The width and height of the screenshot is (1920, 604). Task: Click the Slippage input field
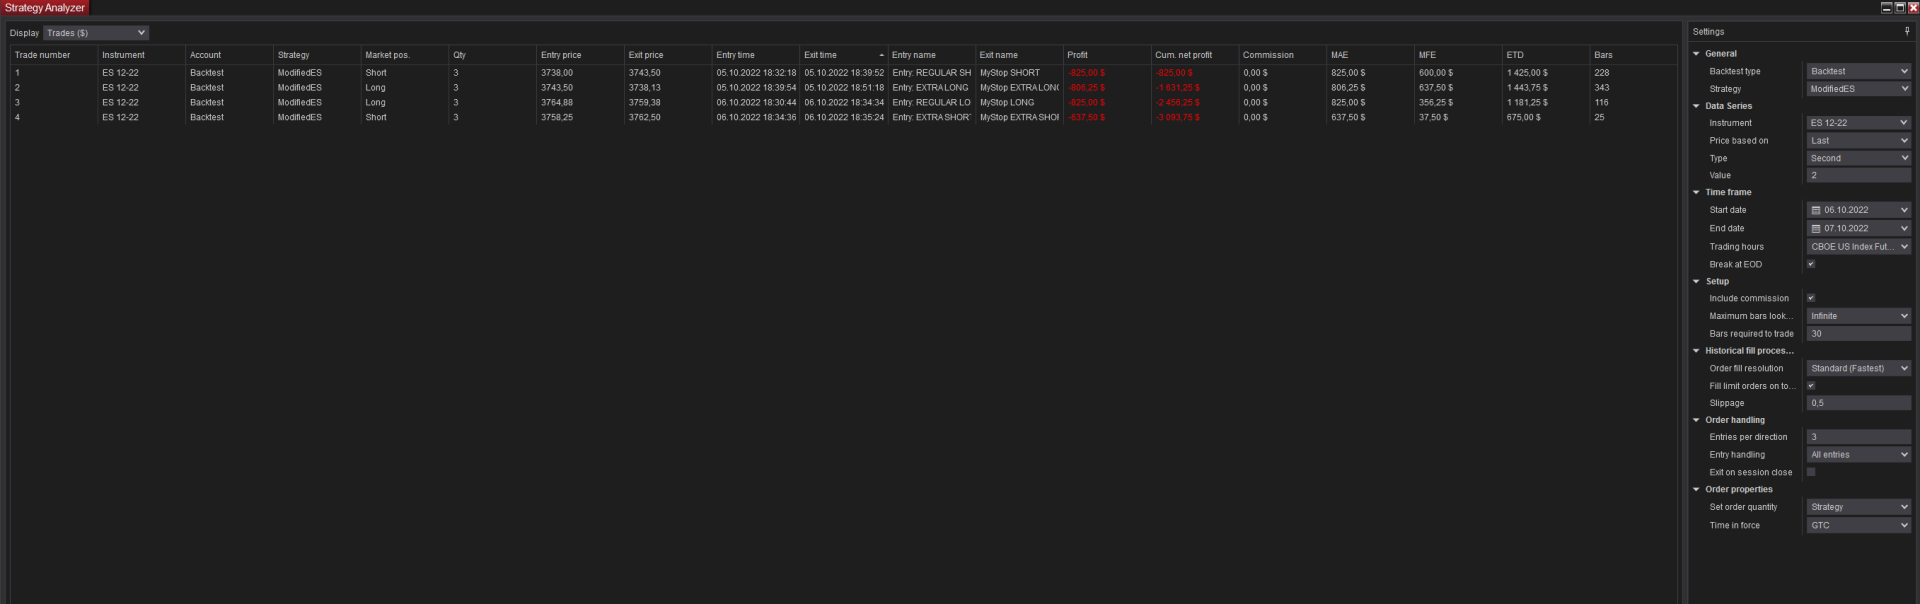click(x=1858, y=403)
